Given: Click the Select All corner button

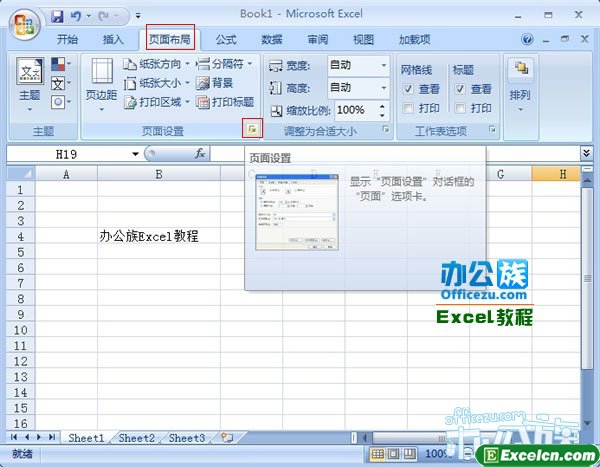Looking at the screenshot, I should pos(21,174).
